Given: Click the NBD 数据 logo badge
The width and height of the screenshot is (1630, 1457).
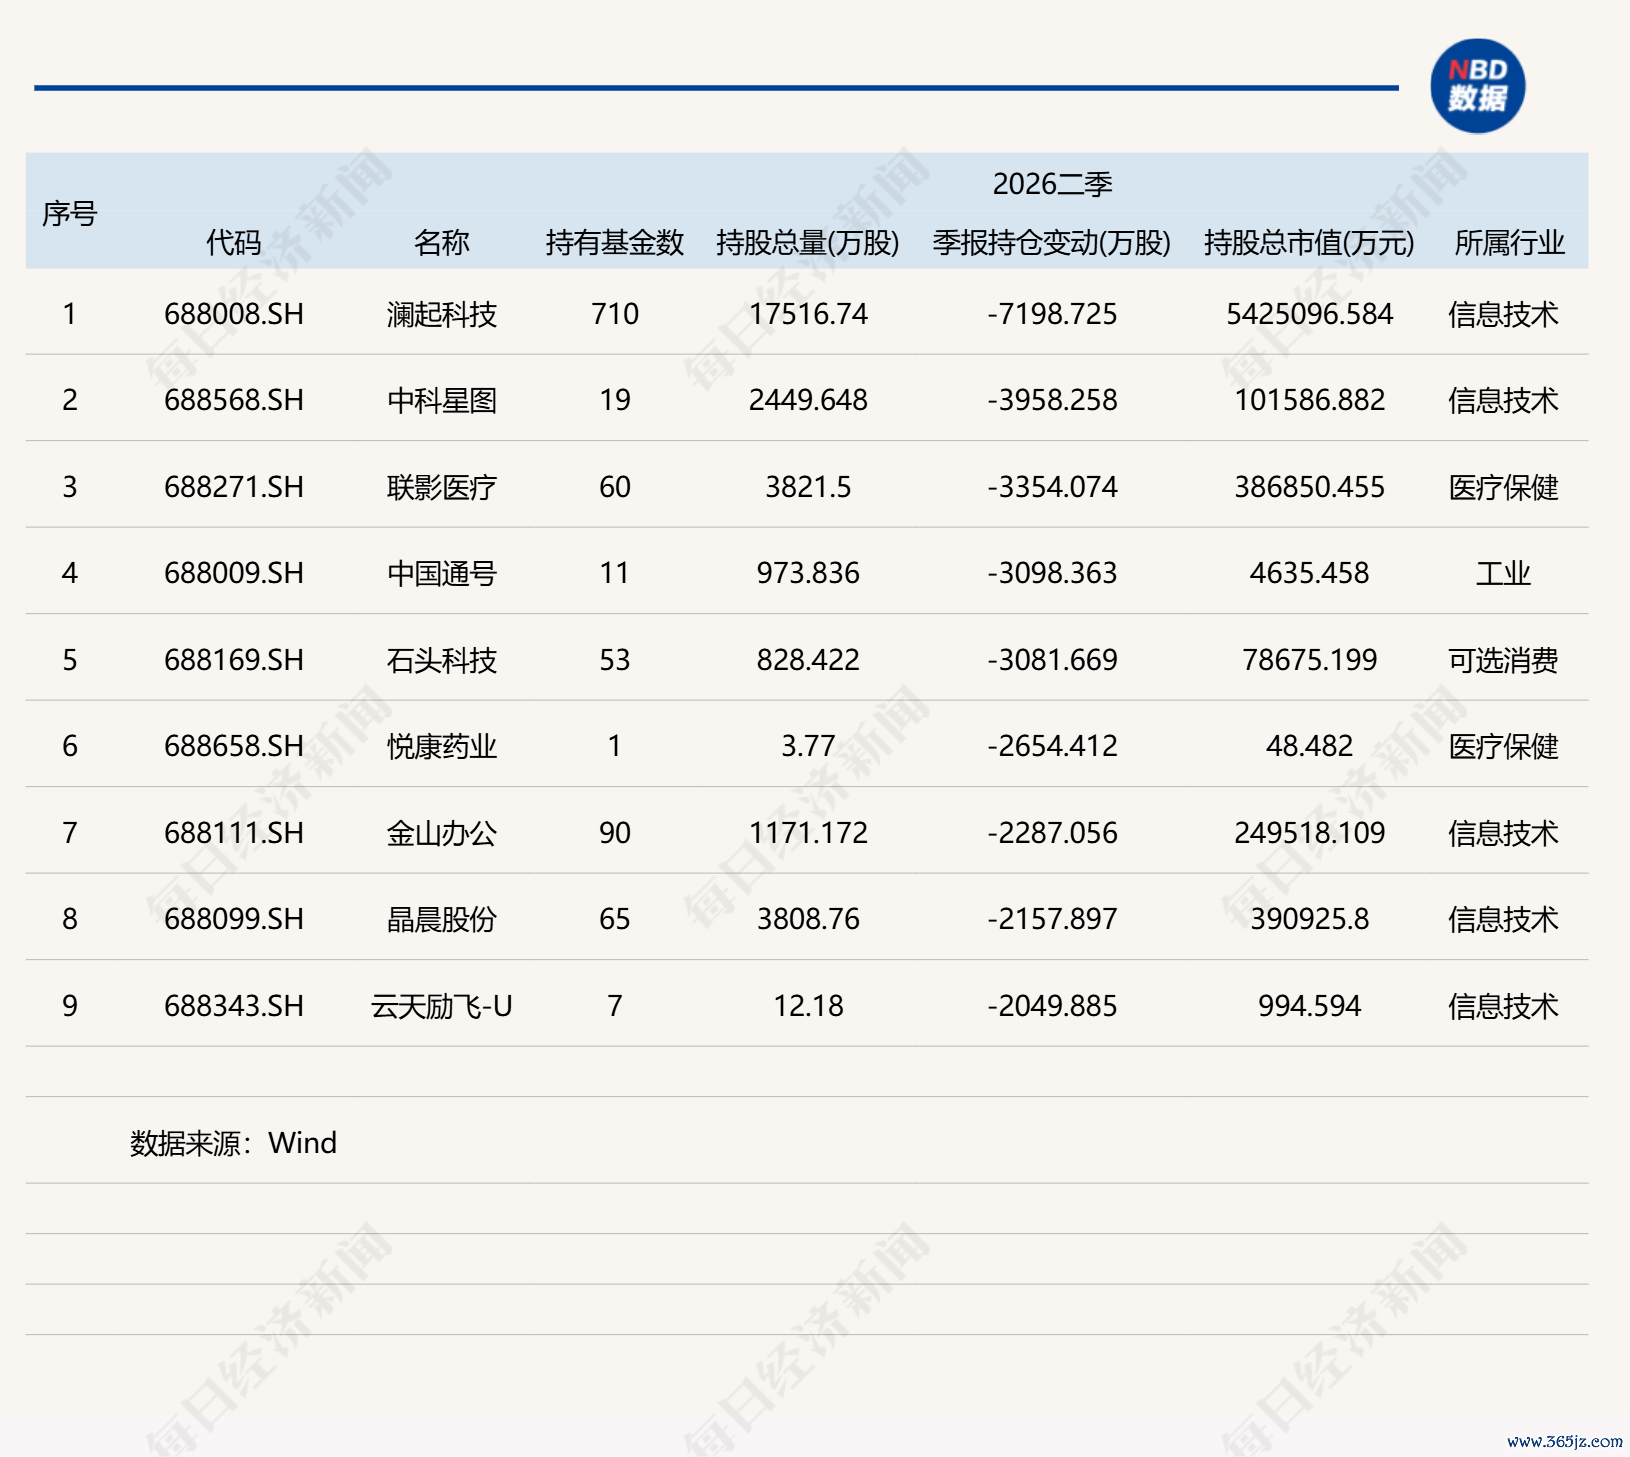Looking at the screenshot, I should pyautogui.click(x=1477, y=86).
